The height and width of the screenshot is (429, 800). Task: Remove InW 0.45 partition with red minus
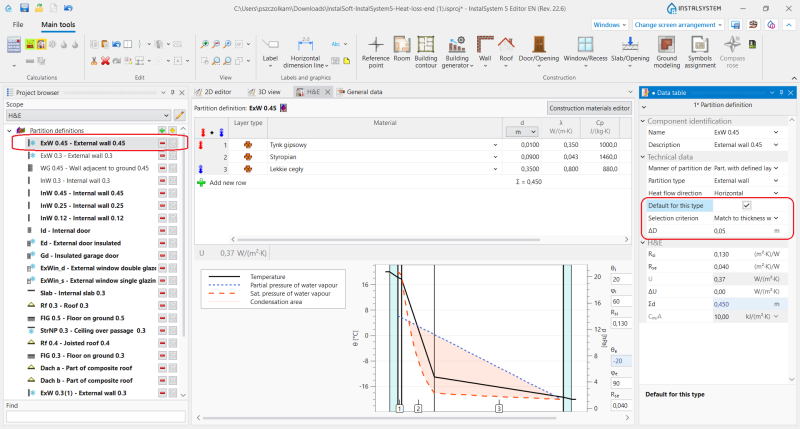[162, 193]
